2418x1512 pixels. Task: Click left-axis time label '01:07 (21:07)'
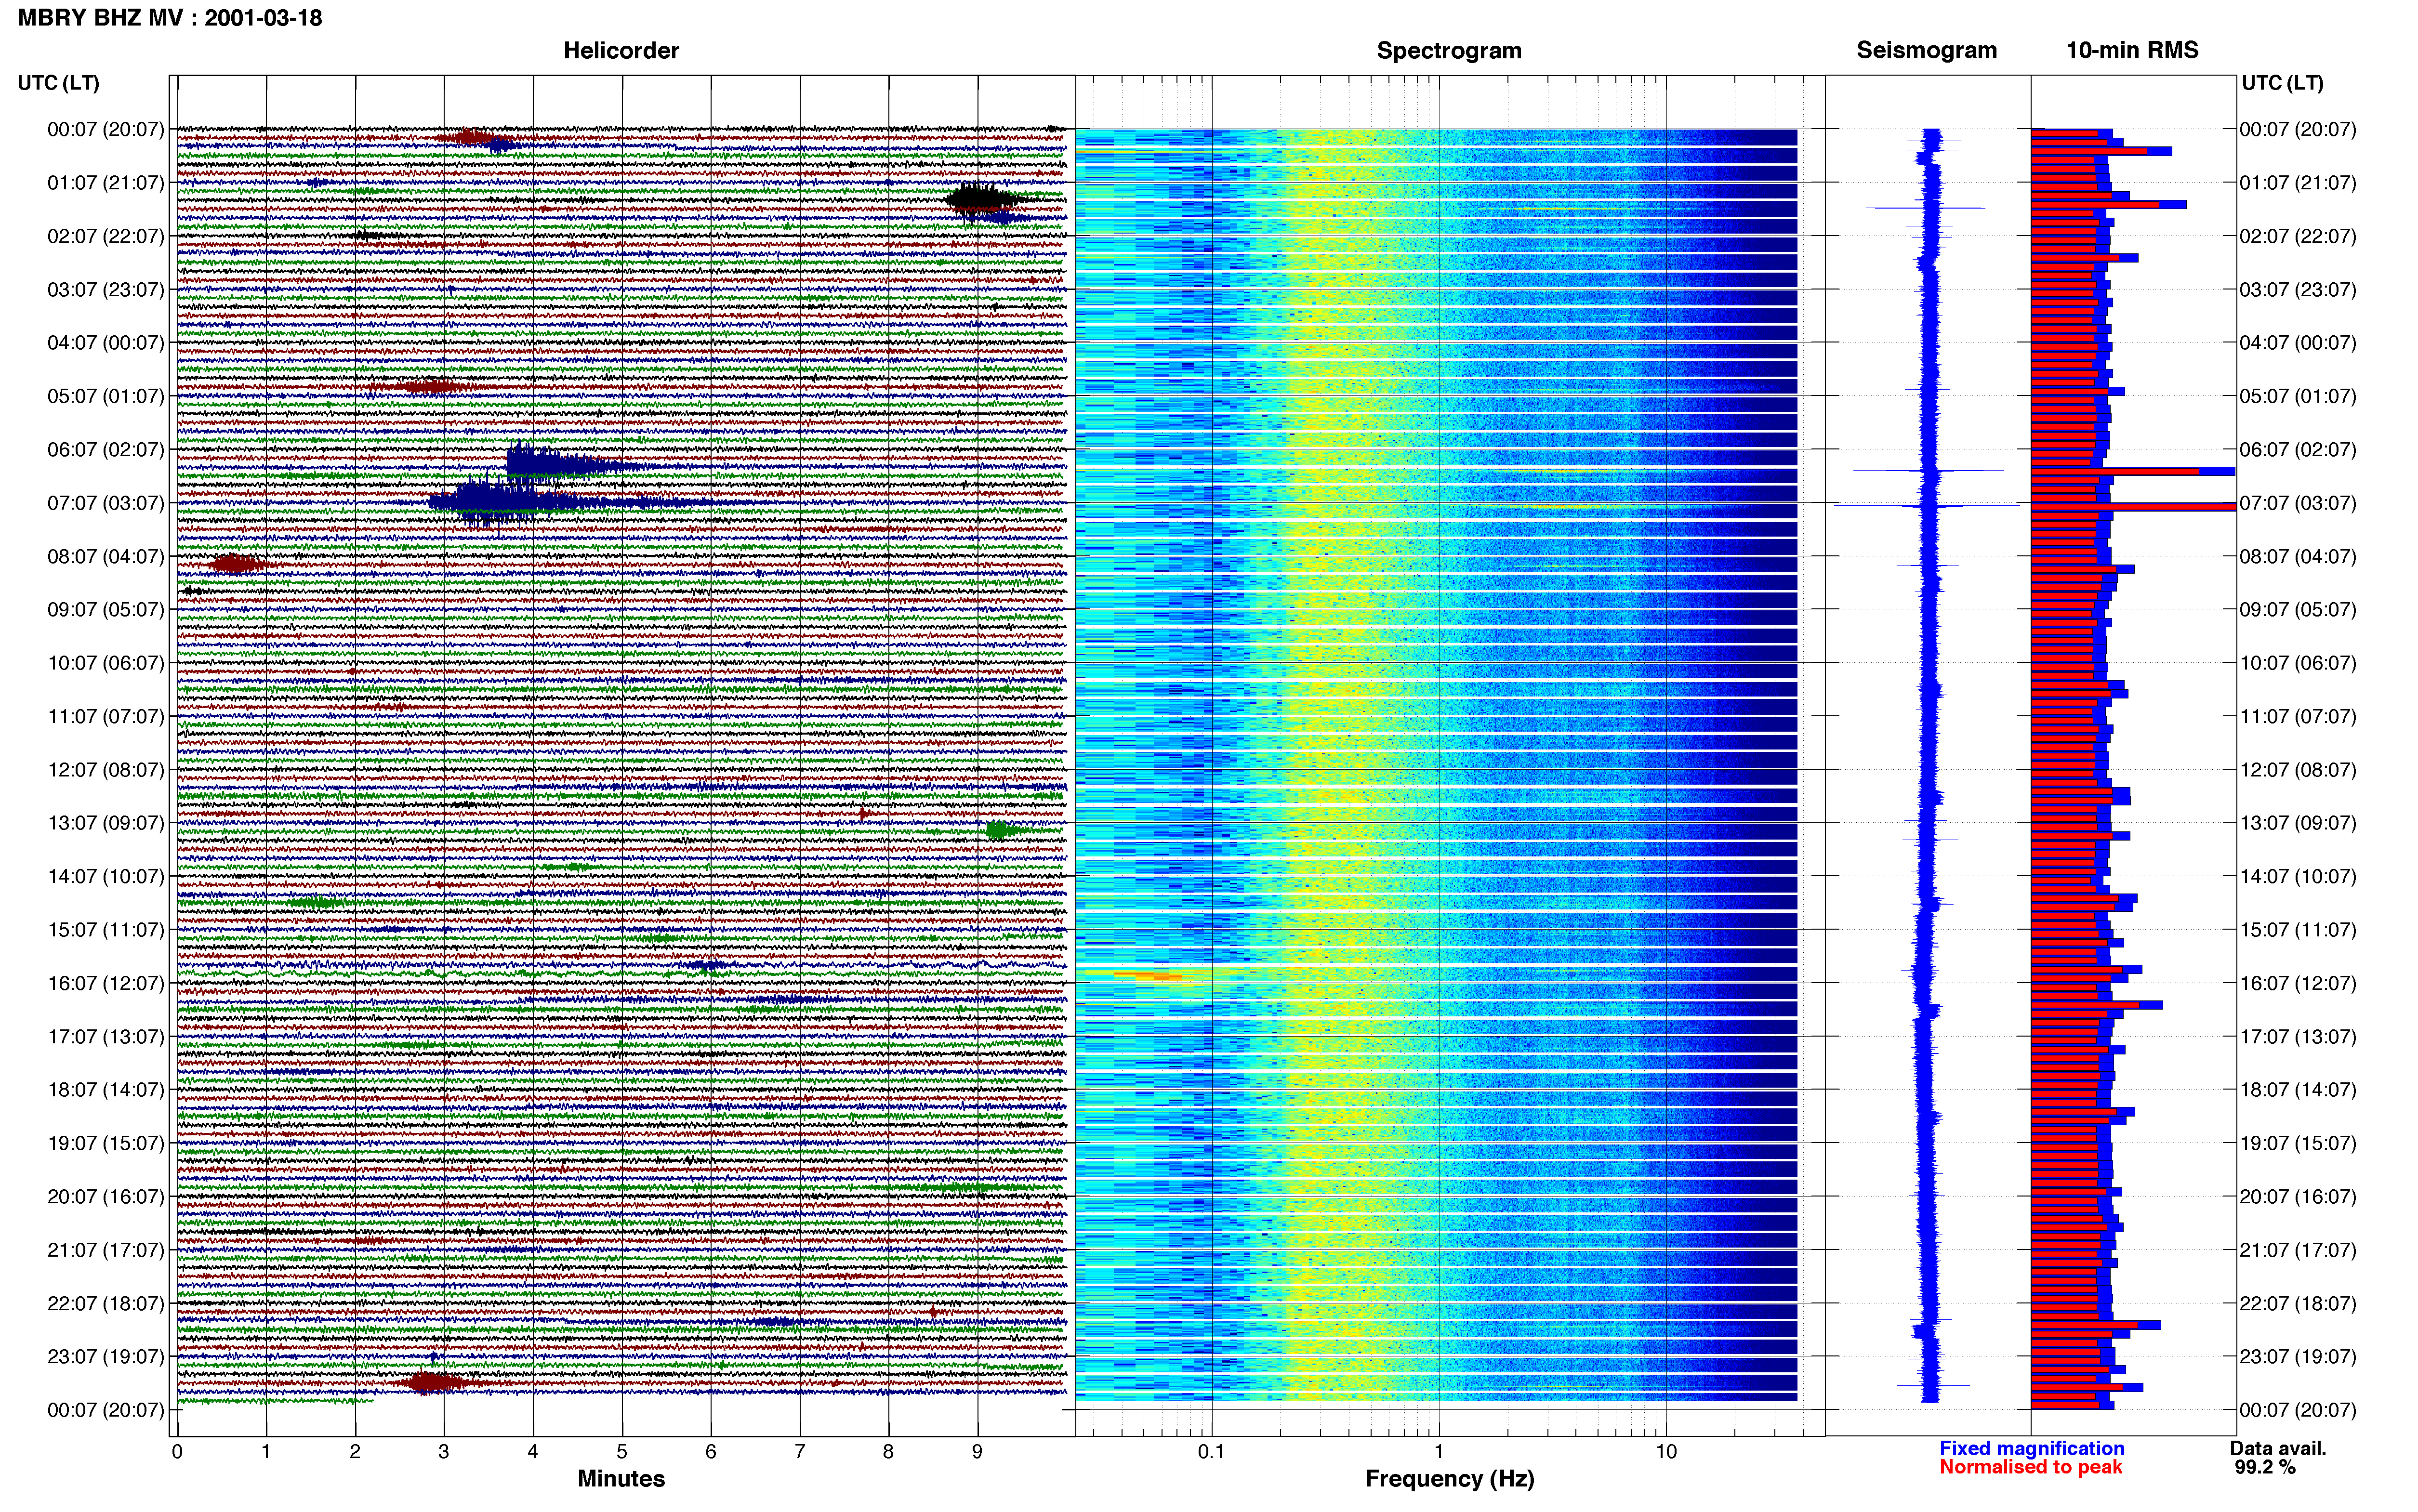106,183
